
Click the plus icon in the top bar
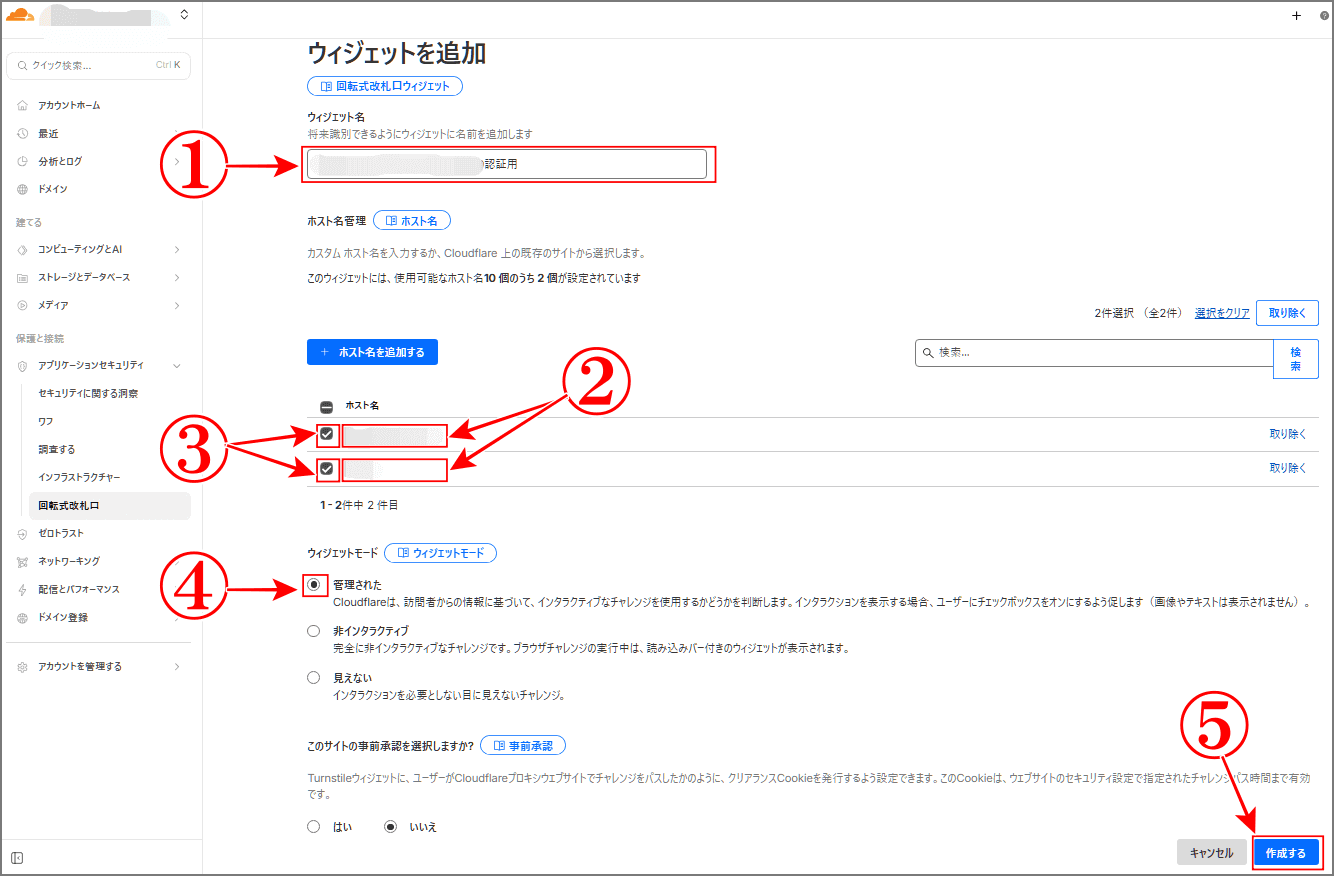(x=1296, y=14)
